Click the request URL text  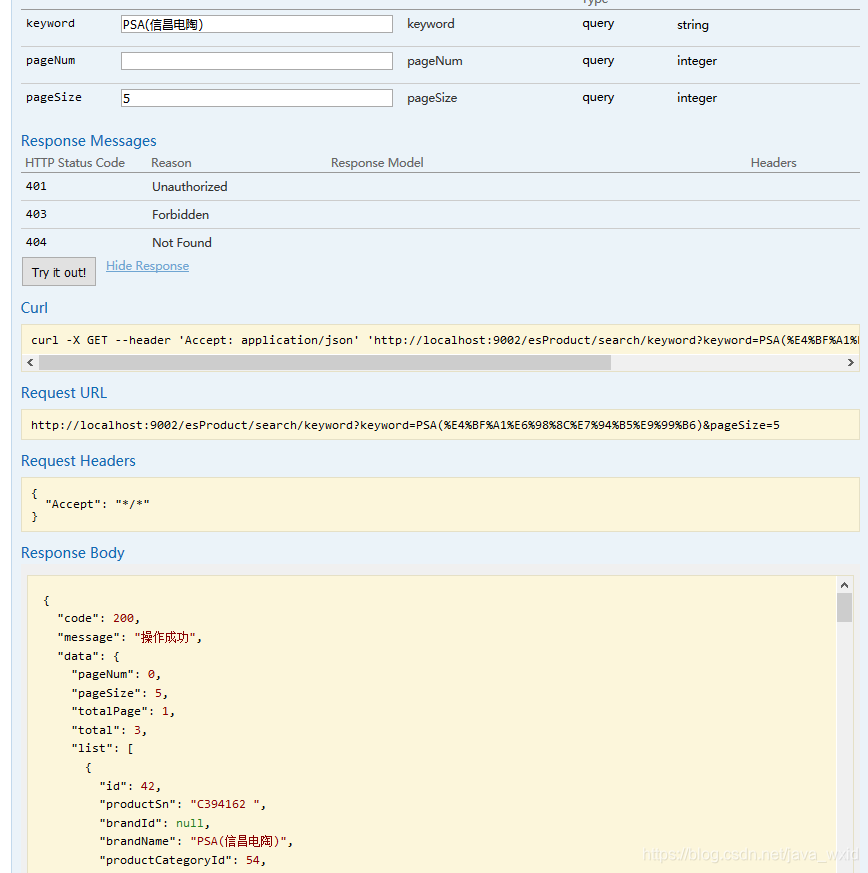[x=405, y=425]
